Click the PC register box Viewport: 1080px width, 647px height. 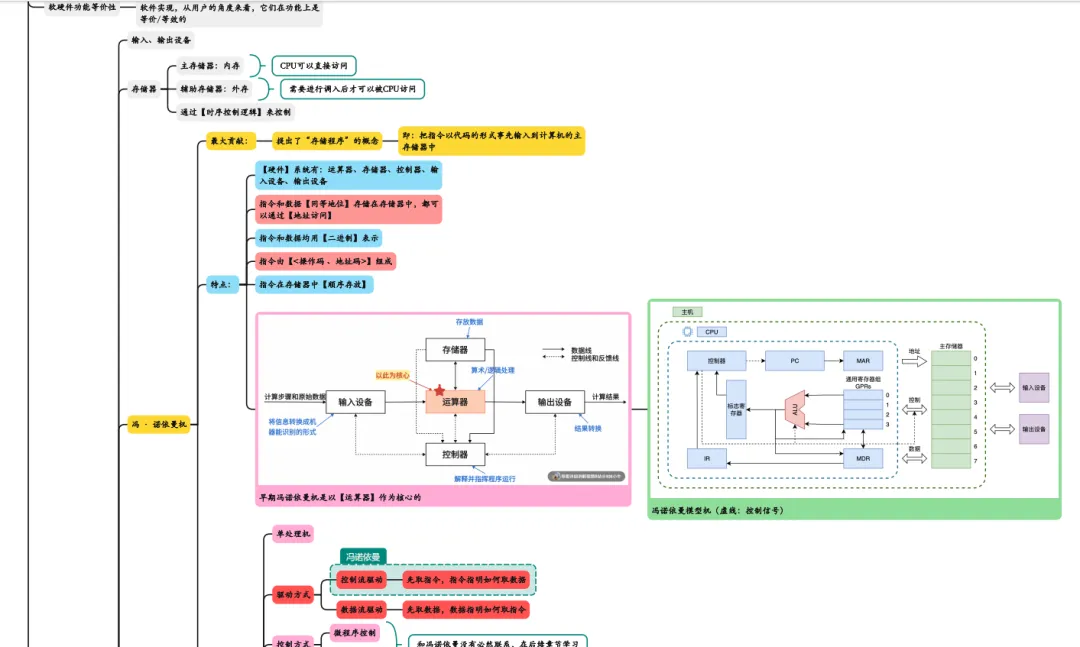[x=794, y=360]
